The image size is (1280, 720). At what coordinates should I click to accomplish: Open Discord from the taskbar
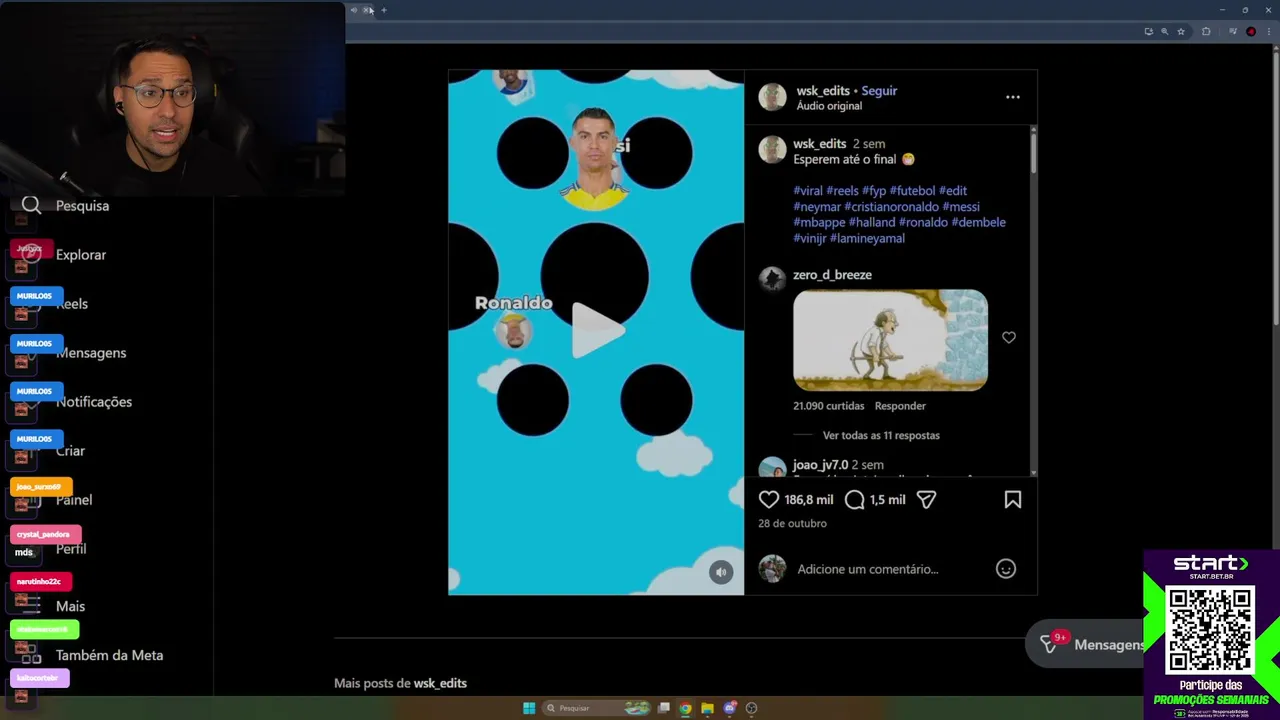click(730, 708)
